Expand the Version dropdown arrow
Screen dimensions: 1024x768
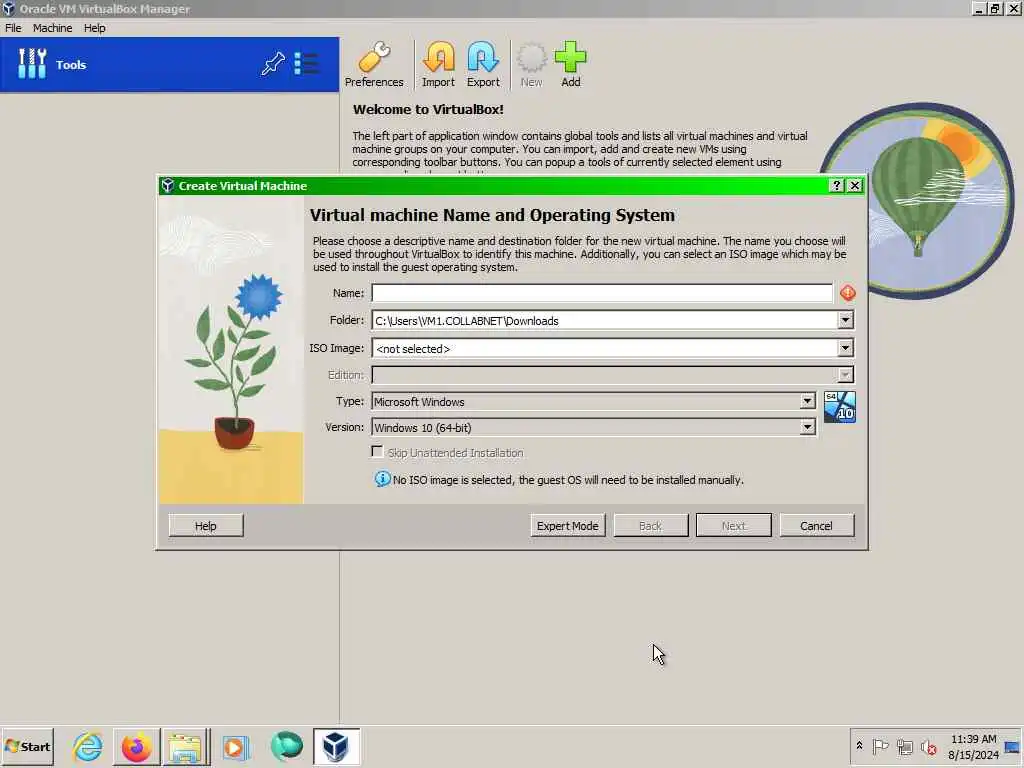click(x=807, y=427)
